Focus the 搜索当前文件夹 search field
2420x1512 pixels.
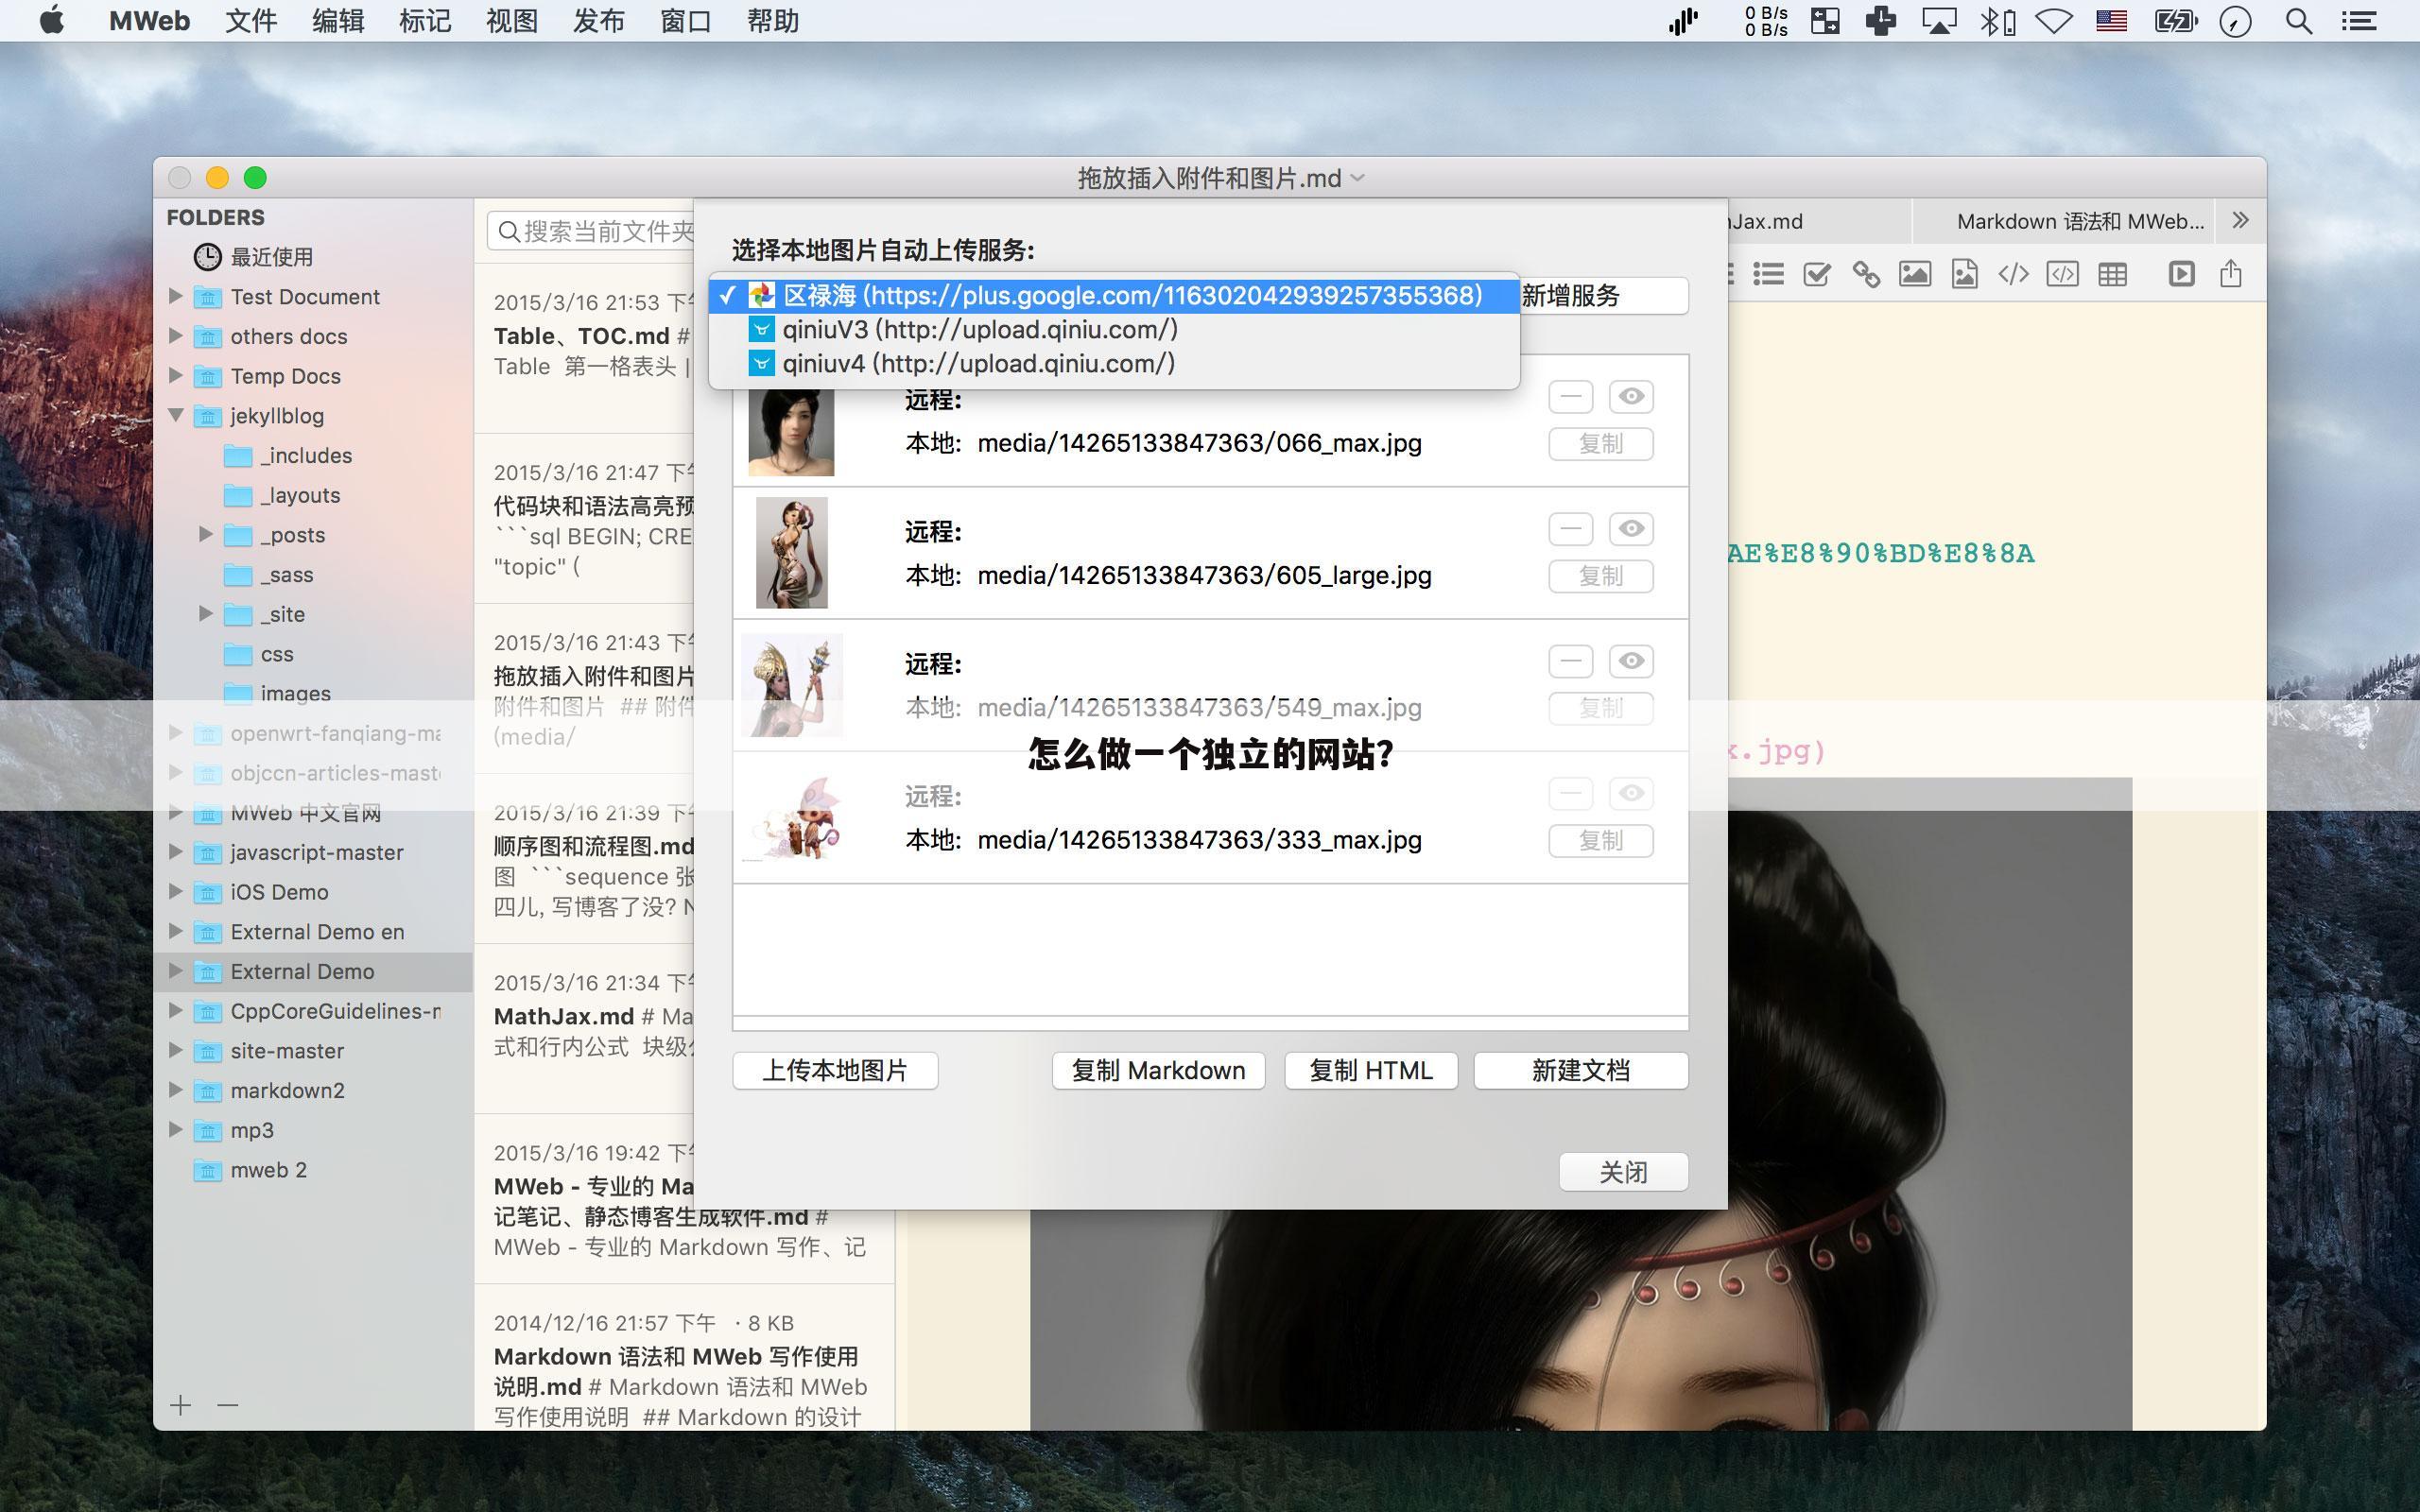pos(591,232)
